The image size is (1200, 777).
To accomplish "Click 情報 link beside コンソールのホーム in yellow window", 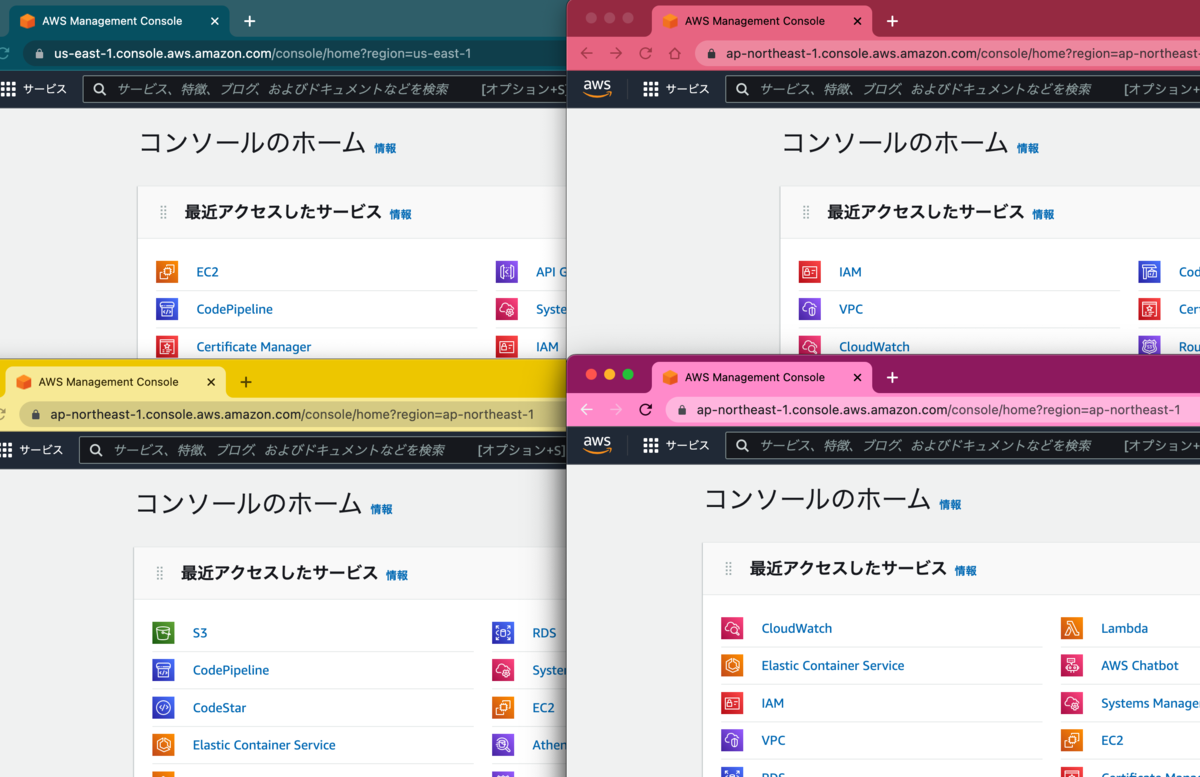I will pyautogui.click(x=381, y=509).
